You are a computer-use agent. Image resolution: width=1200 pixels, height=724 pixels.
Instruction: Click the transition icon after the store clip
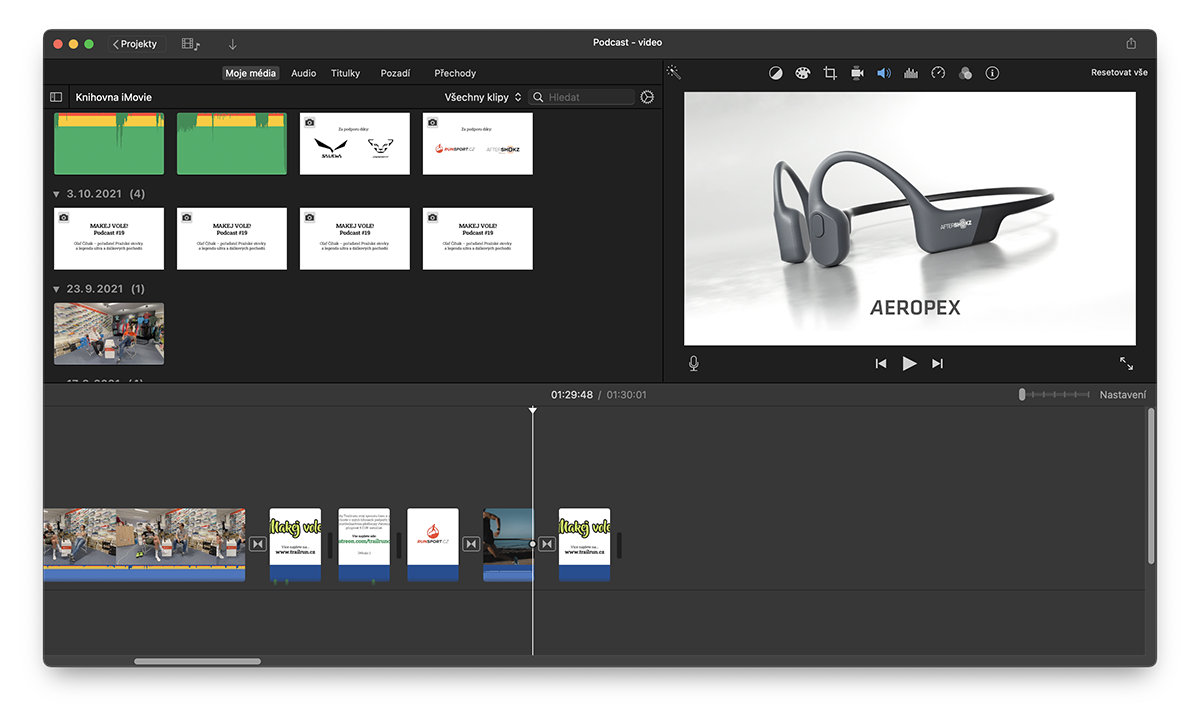[258, 544]
